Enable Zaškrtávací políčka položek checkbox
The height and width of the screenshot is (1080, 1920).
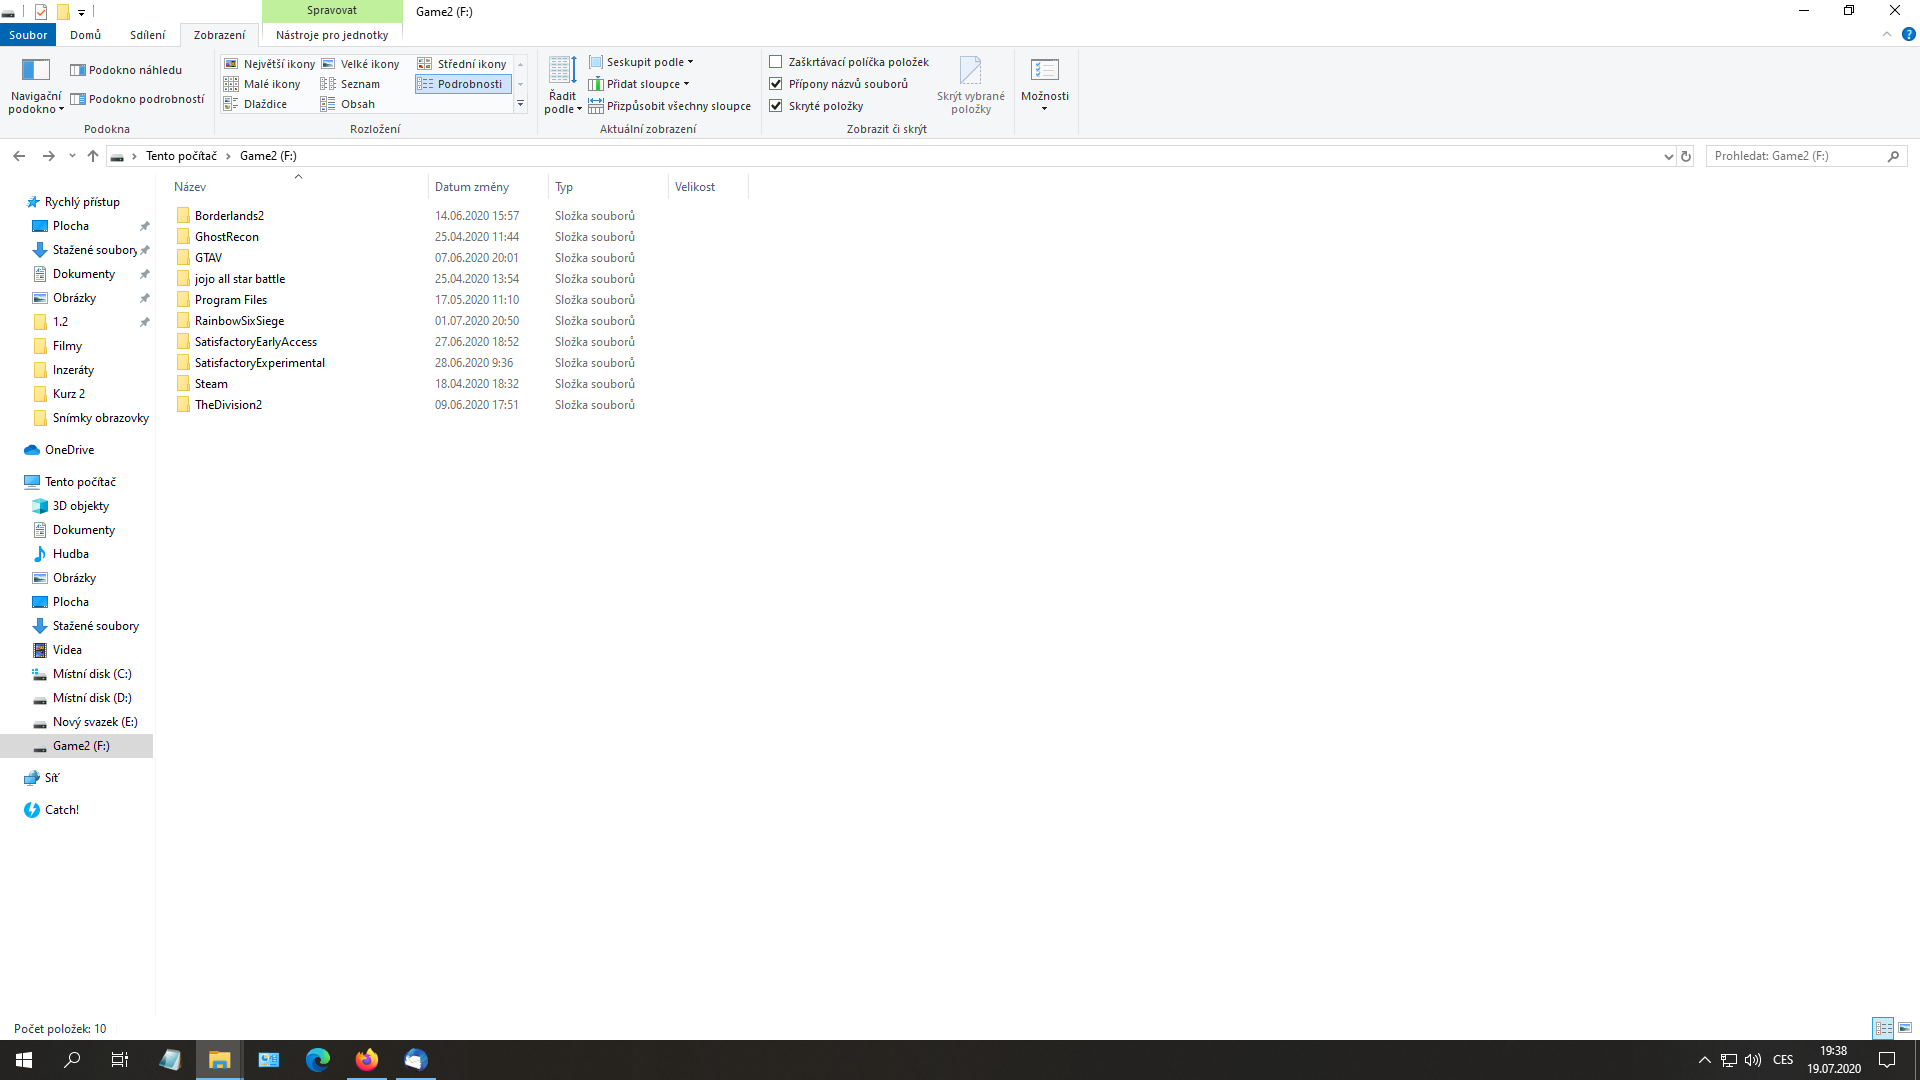pos(776,62)
